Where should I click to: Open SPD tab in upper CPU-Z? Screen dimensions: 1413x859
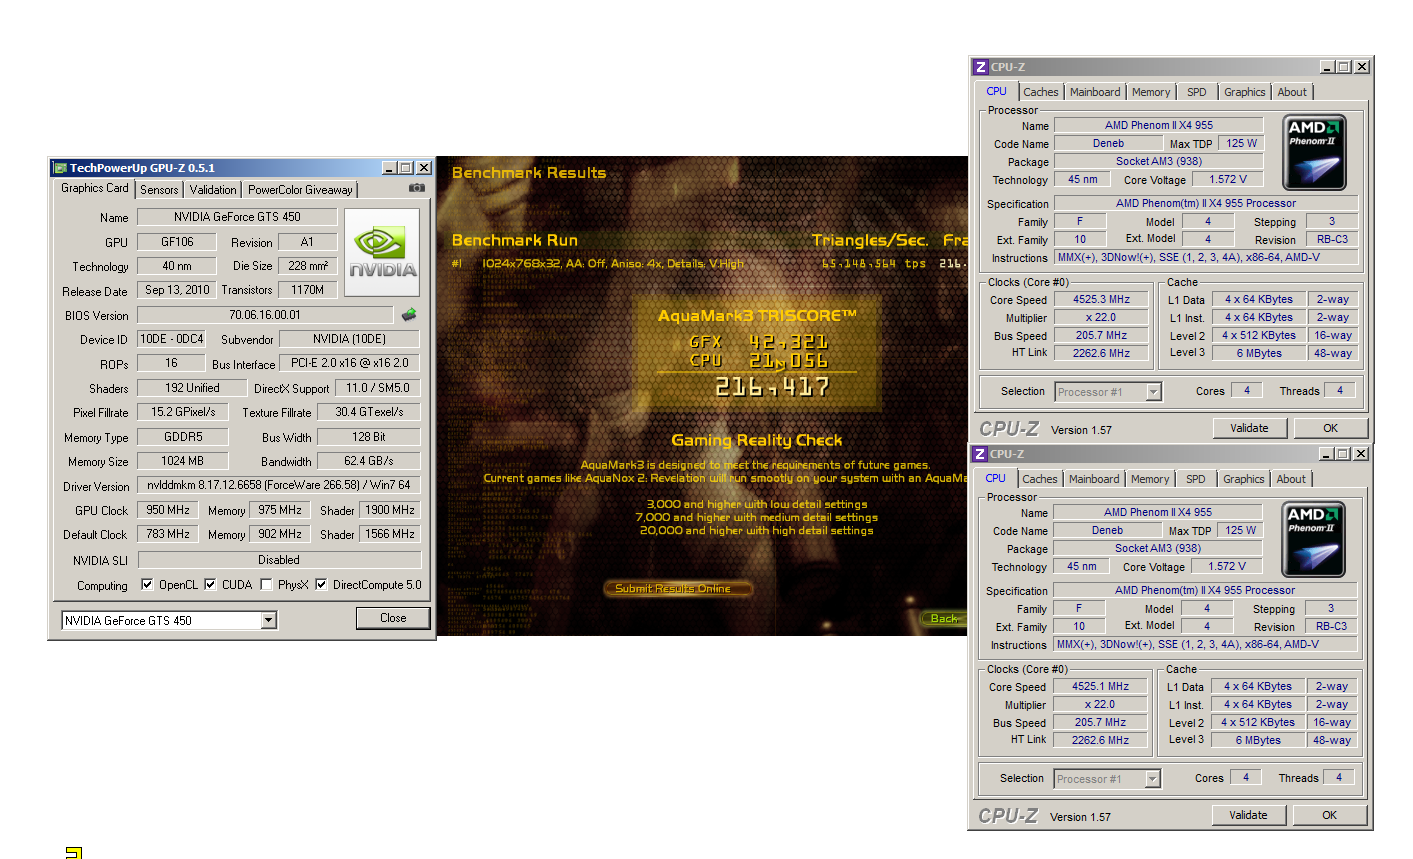1197,92
